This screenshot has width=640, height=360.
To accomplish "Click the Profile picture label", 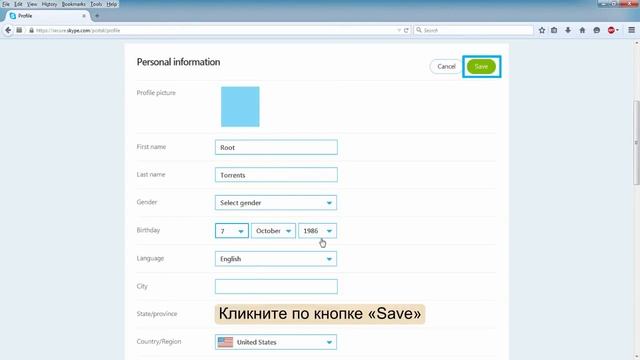I will pyautogui.click(x=156, y=93).
